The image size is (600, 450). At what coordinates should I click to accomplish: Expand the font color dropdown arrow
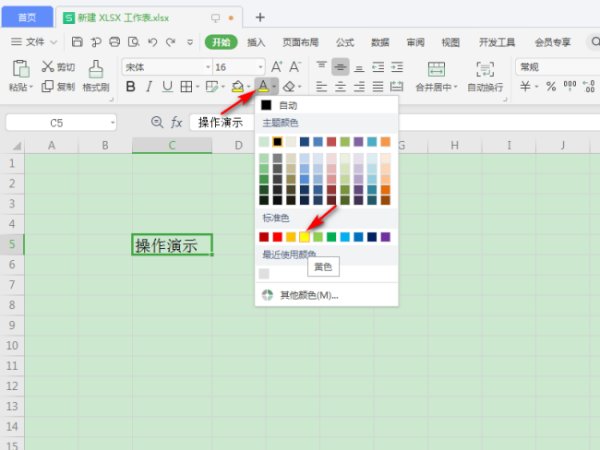274,86
